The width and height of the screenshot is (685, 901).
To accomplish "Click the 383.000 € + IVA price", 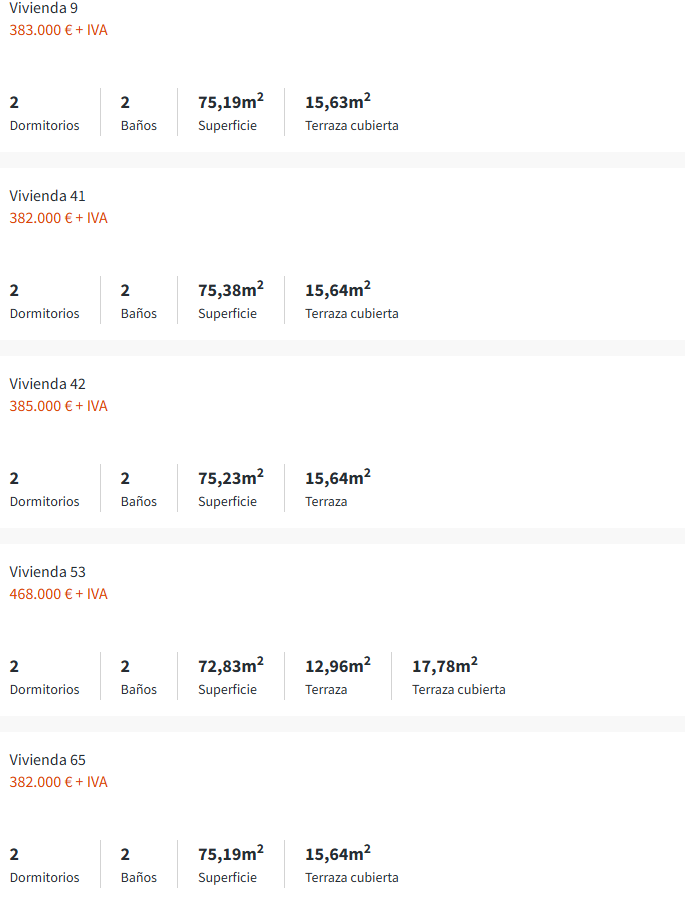I will coord(58,30).
